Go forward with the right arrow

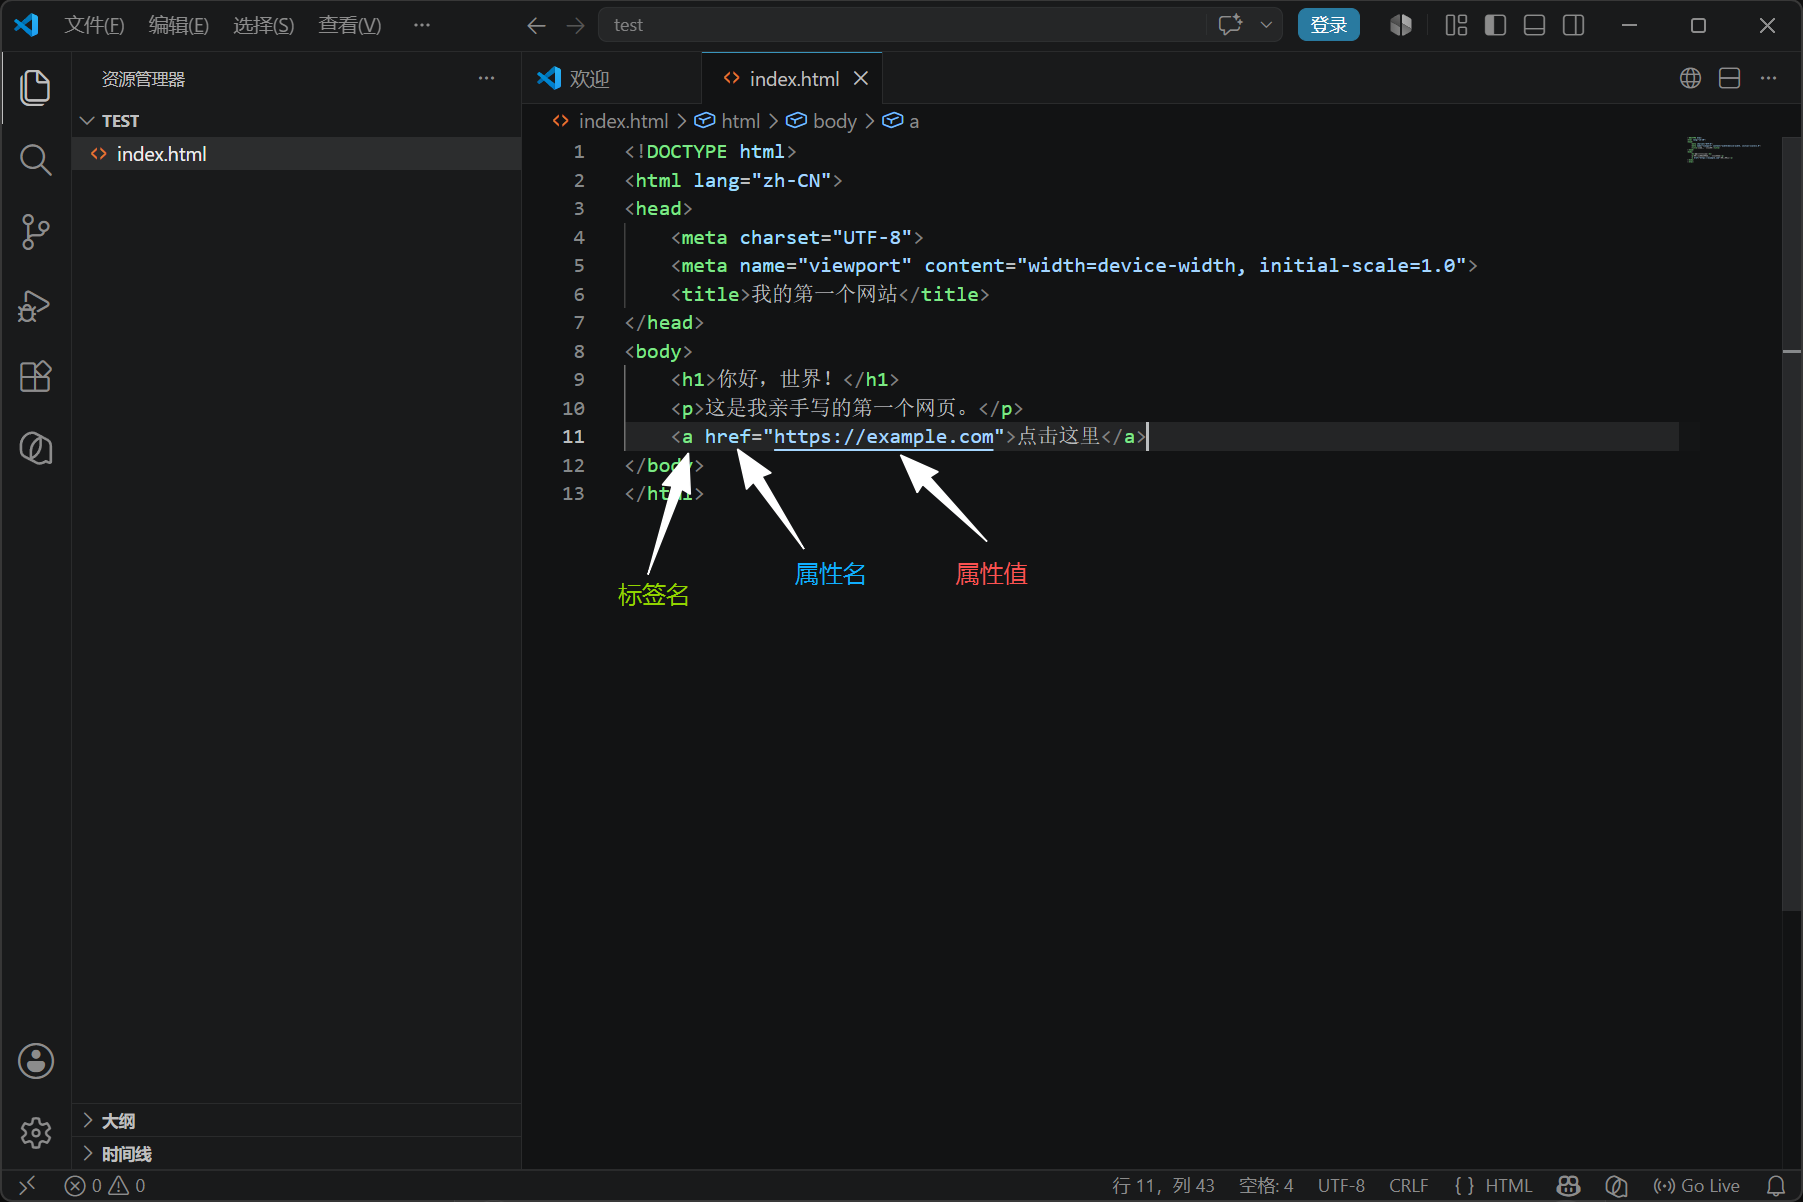[x=575, y=25]
